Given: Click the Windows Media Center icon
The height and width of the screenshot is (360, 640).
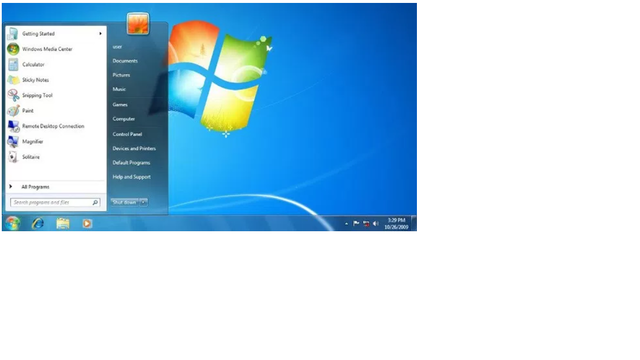Looking at the screenshot, I should (13, 49).
